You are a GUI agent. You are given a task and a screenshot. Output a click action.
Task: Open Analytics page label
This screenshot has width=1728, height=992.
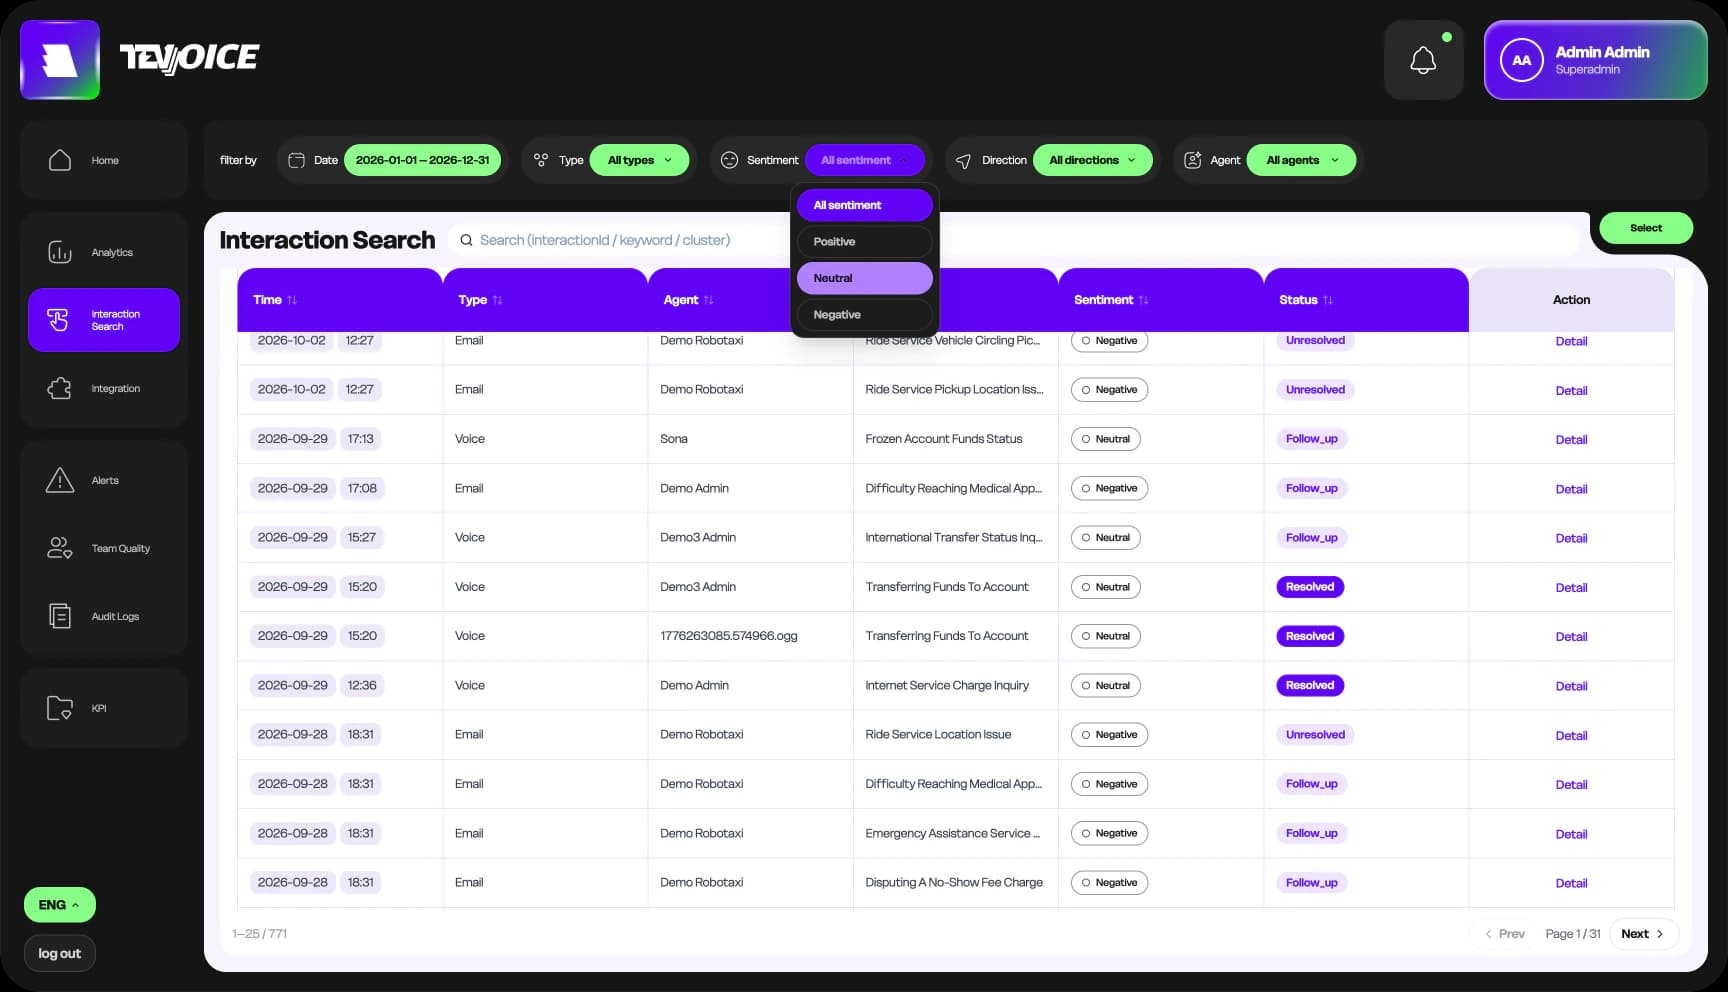tap(112, 252)
